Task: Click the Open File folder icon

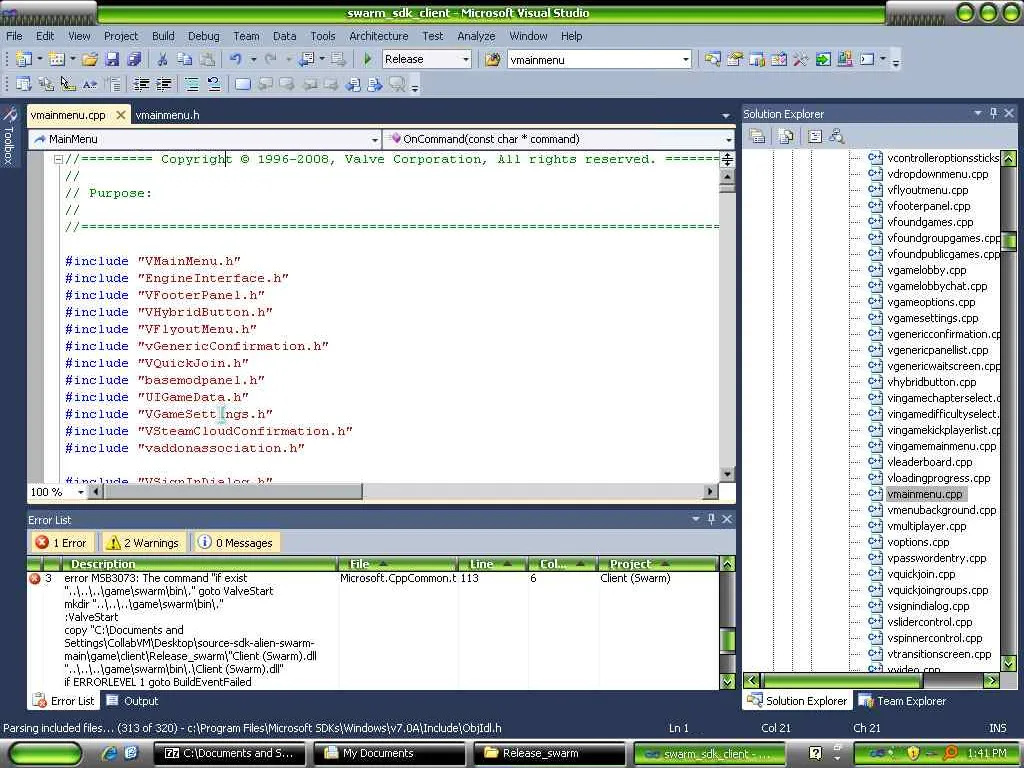Action: click(x=89, y=59)
